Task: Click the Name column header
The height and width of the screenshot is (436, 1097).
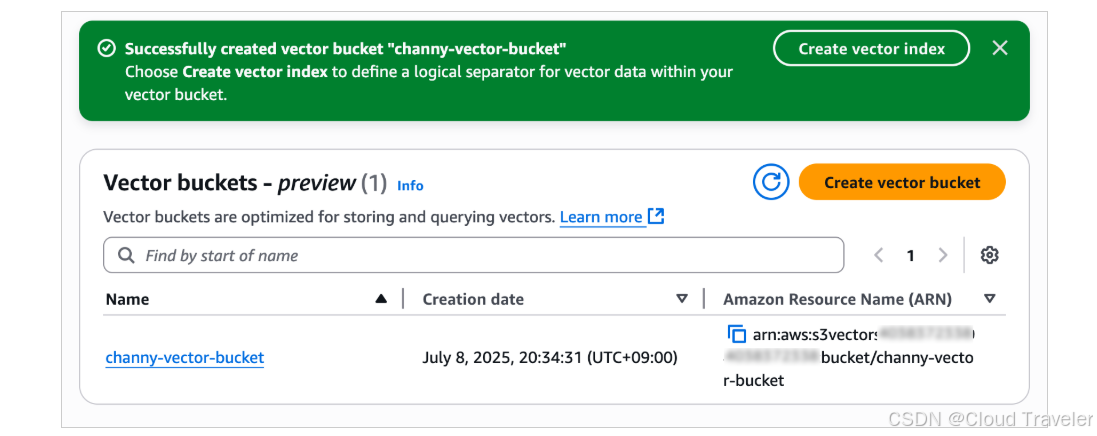Action: coord(127,300)
